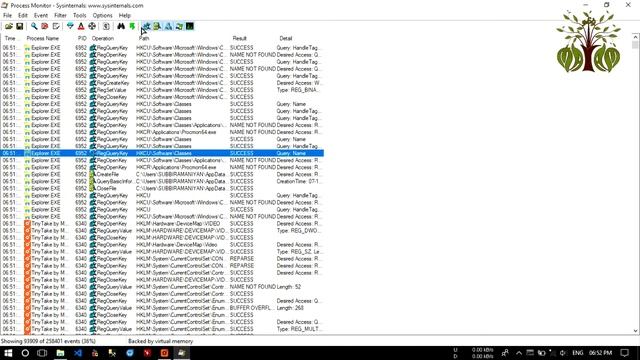
Task: Click the Time column header
Action: (x=11, y=38)
